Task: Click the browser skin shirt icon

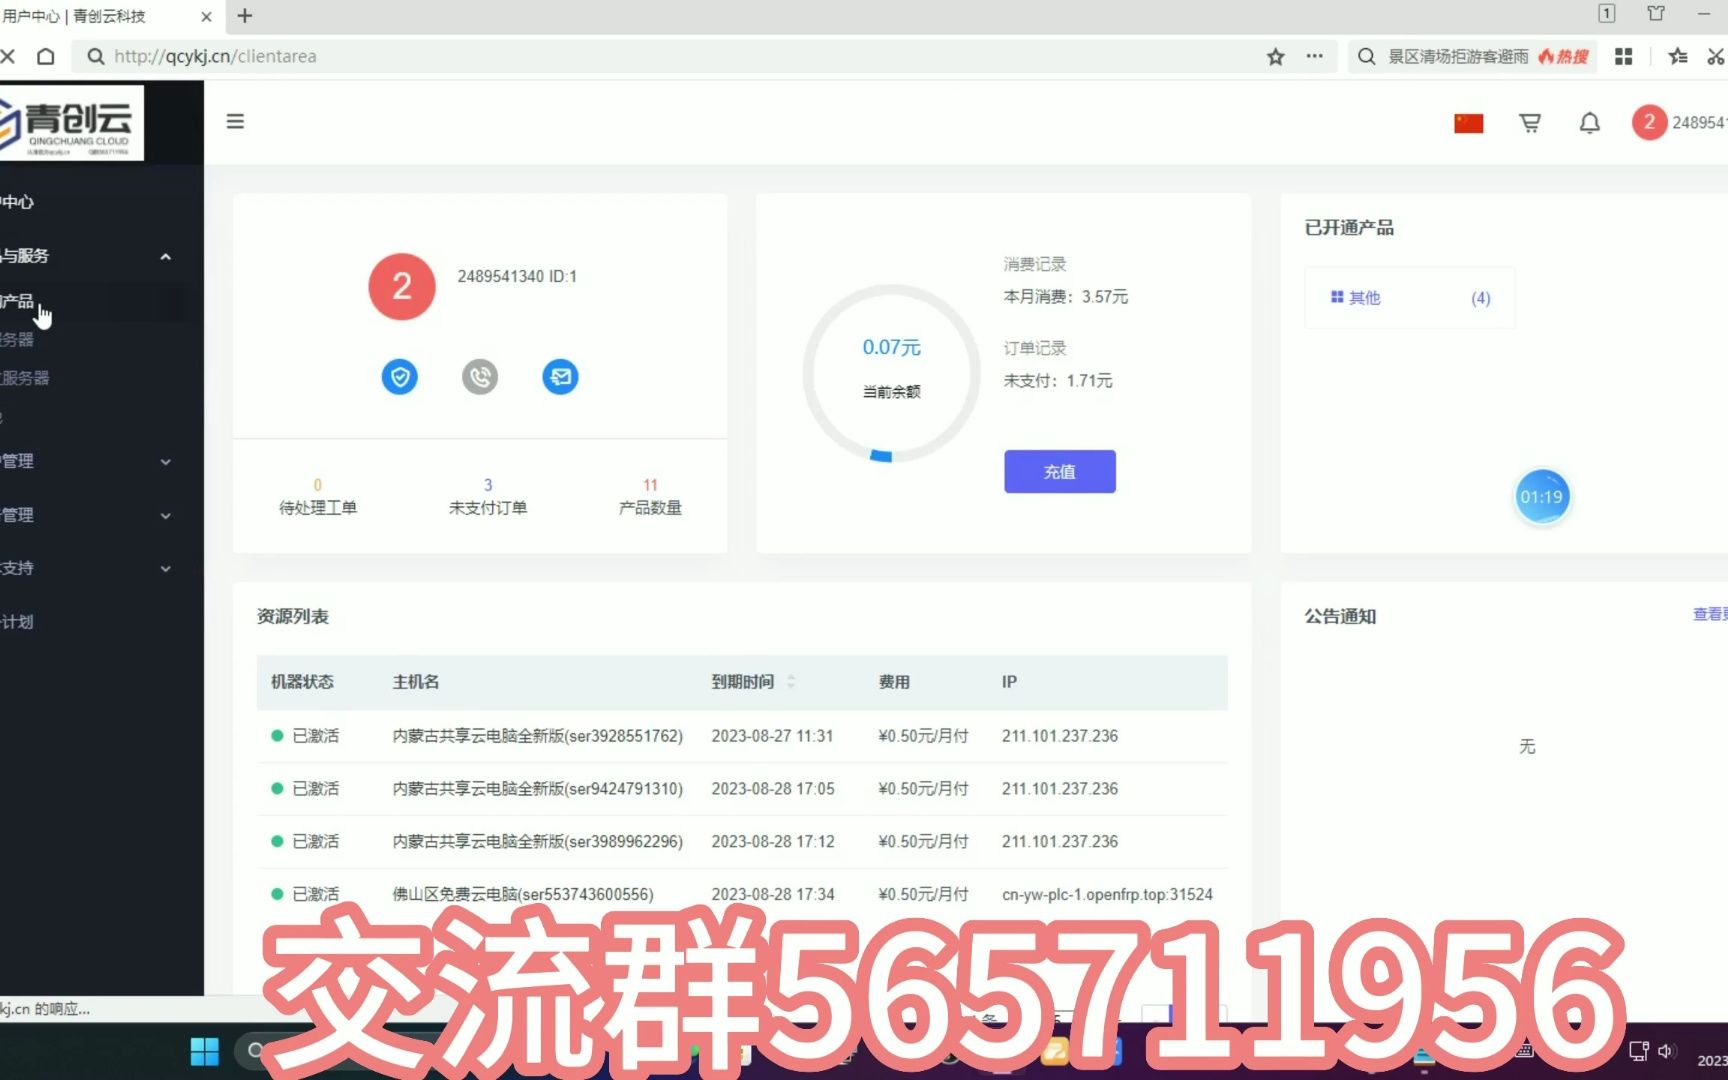Action: (1656, 14)
